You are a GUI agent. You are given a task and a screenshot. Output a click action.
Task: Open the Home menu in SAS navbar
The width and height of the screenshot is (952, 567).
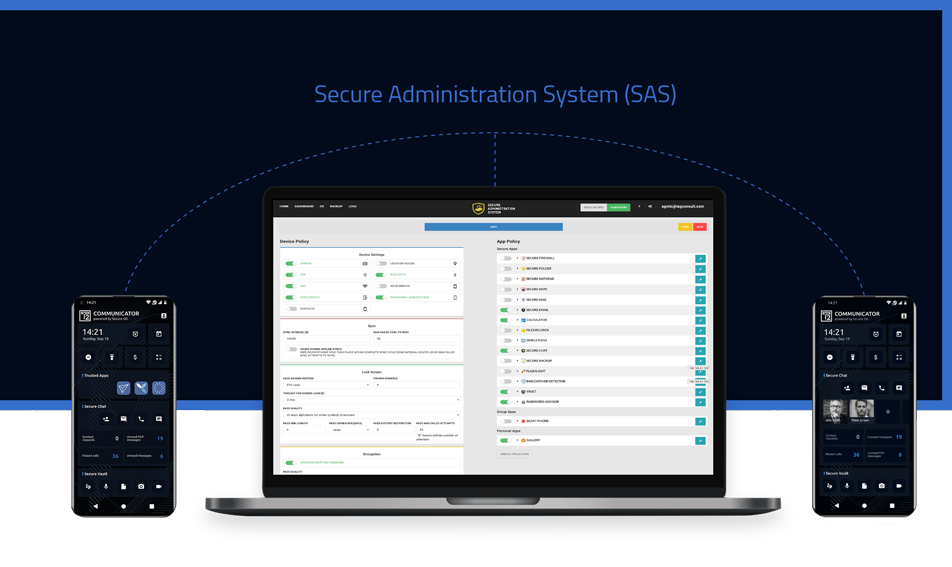pos(284,206)
